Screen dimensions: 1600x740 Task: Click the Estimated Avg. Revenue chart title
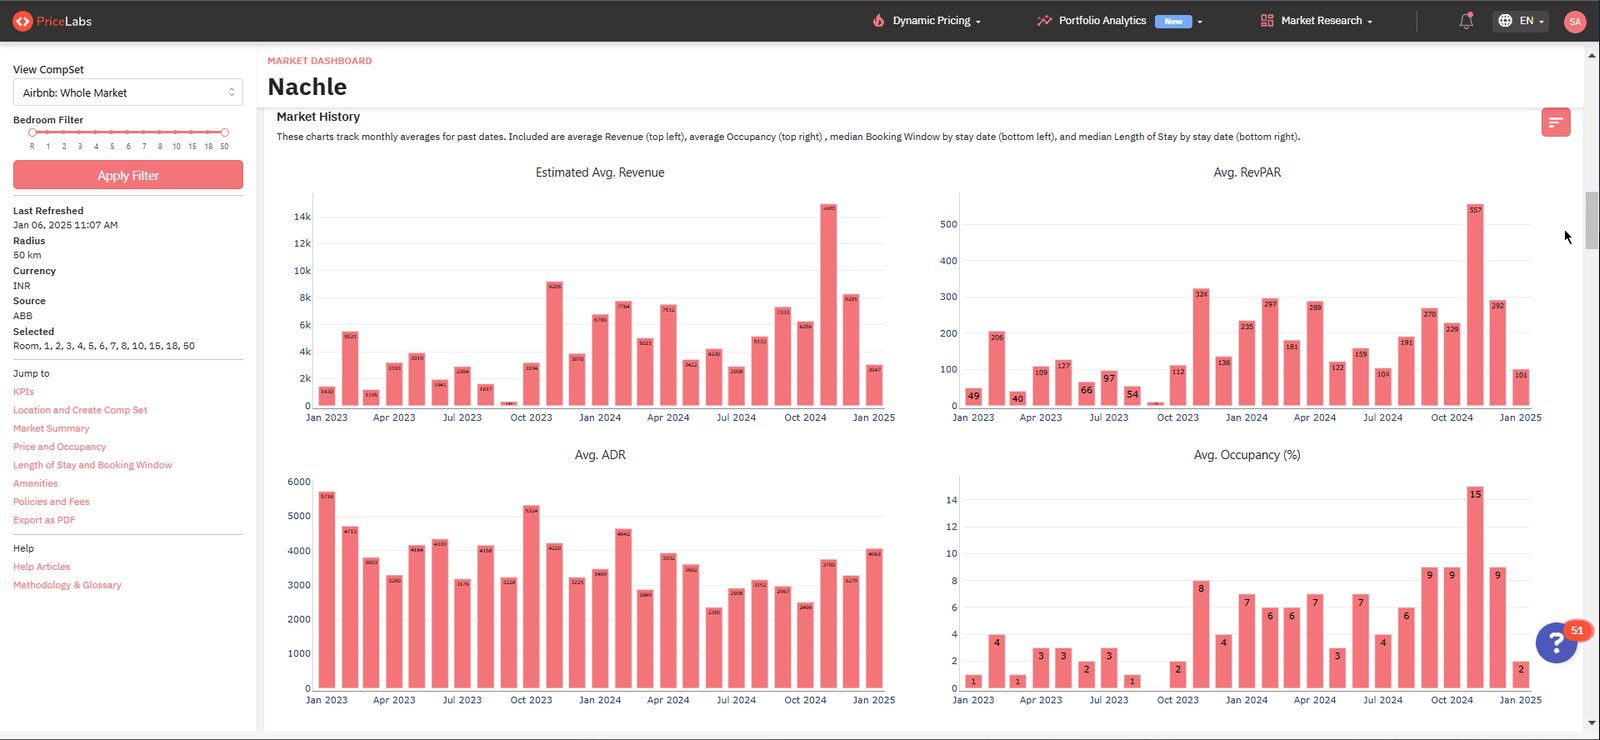pyautogui.click(x=600, y=173)
